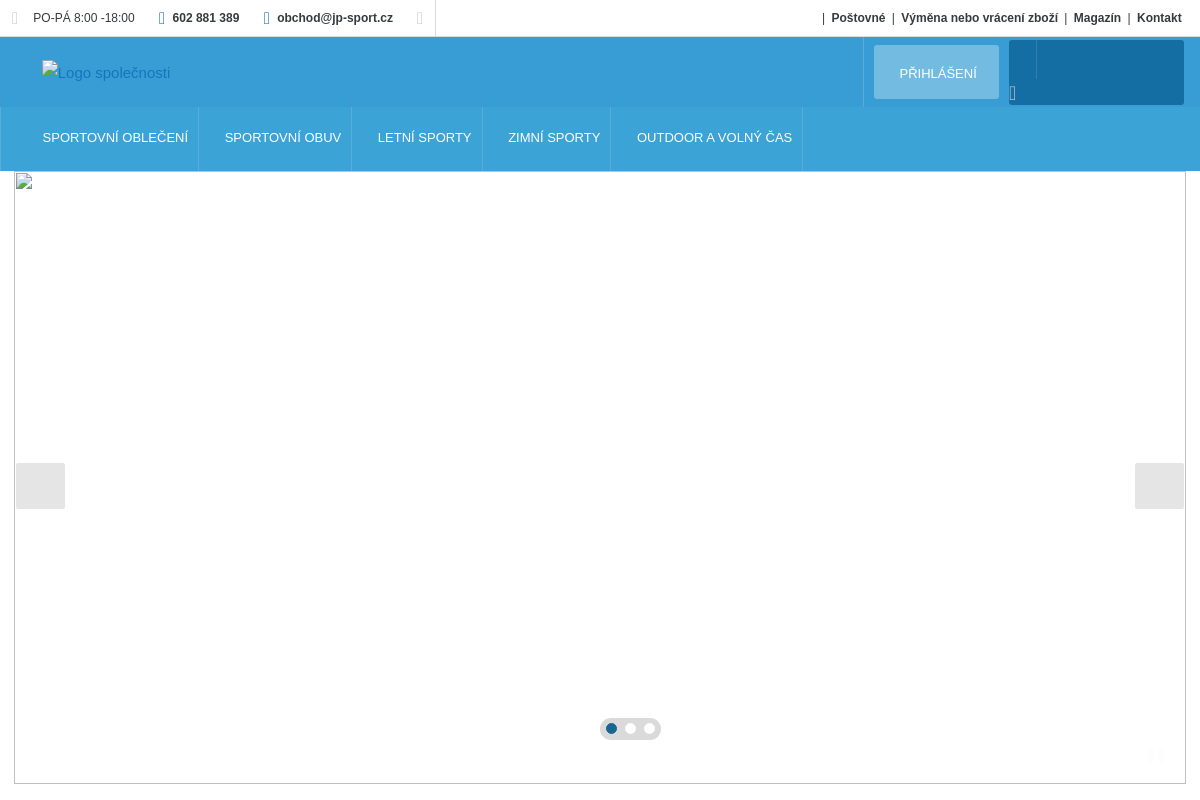Click the phone icon beside 602 881 389
This screenshot has width=1200, height=800.
click(162, 18)
